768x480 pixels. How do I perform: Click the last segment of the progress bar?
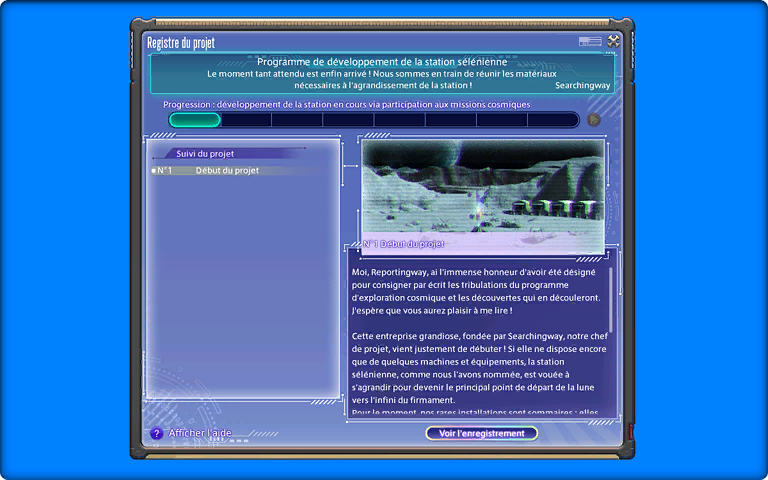(553, 120)
